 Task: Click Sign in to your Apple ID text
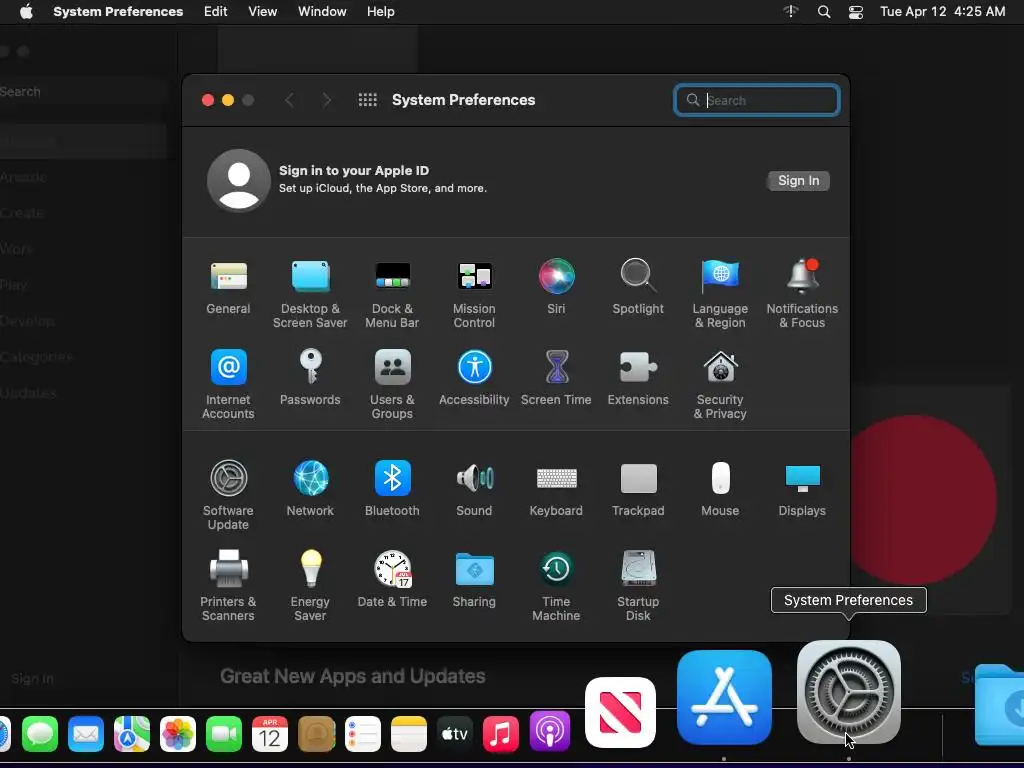point(354,170)
